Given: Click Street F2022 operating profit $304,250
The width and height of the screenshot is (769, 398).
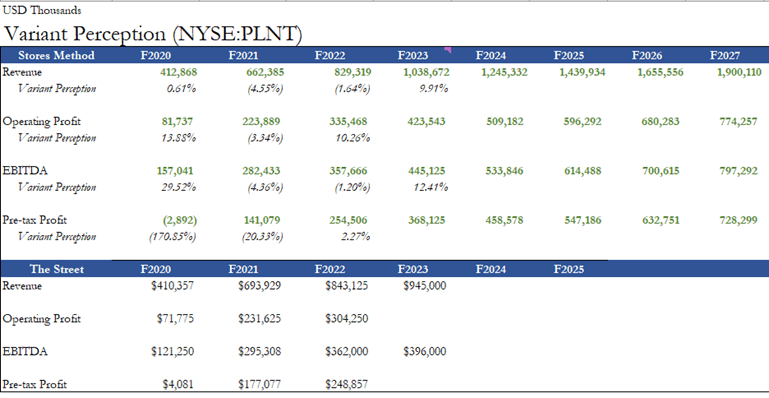Looking at the screenshot, I should [x=346, y=319].
